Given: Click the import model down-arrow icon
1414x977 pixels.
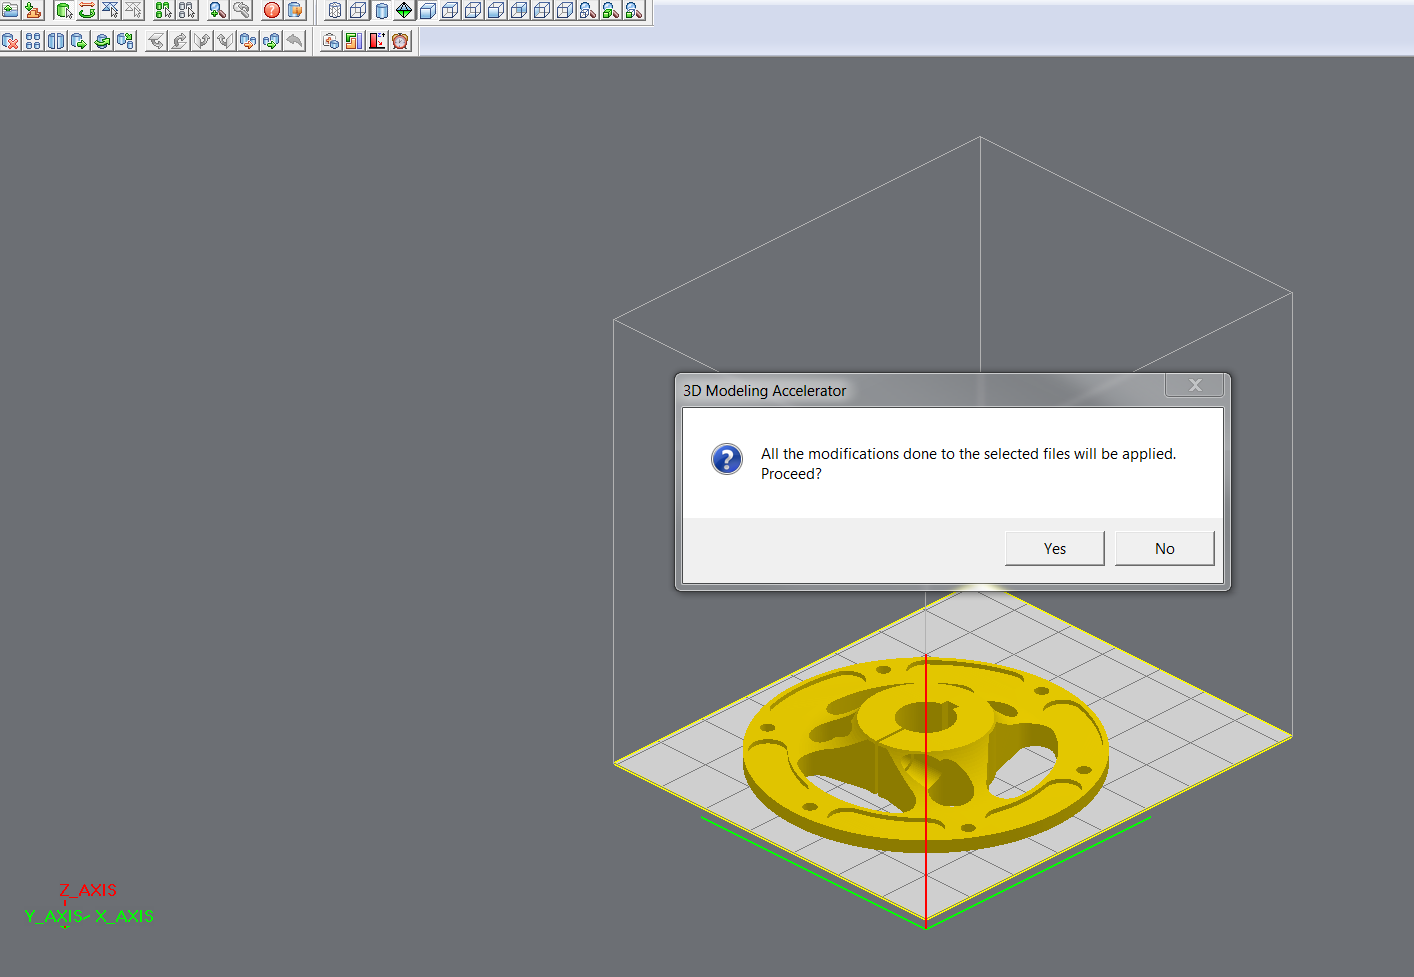Looking at the screenshot, I should (34, 10).
